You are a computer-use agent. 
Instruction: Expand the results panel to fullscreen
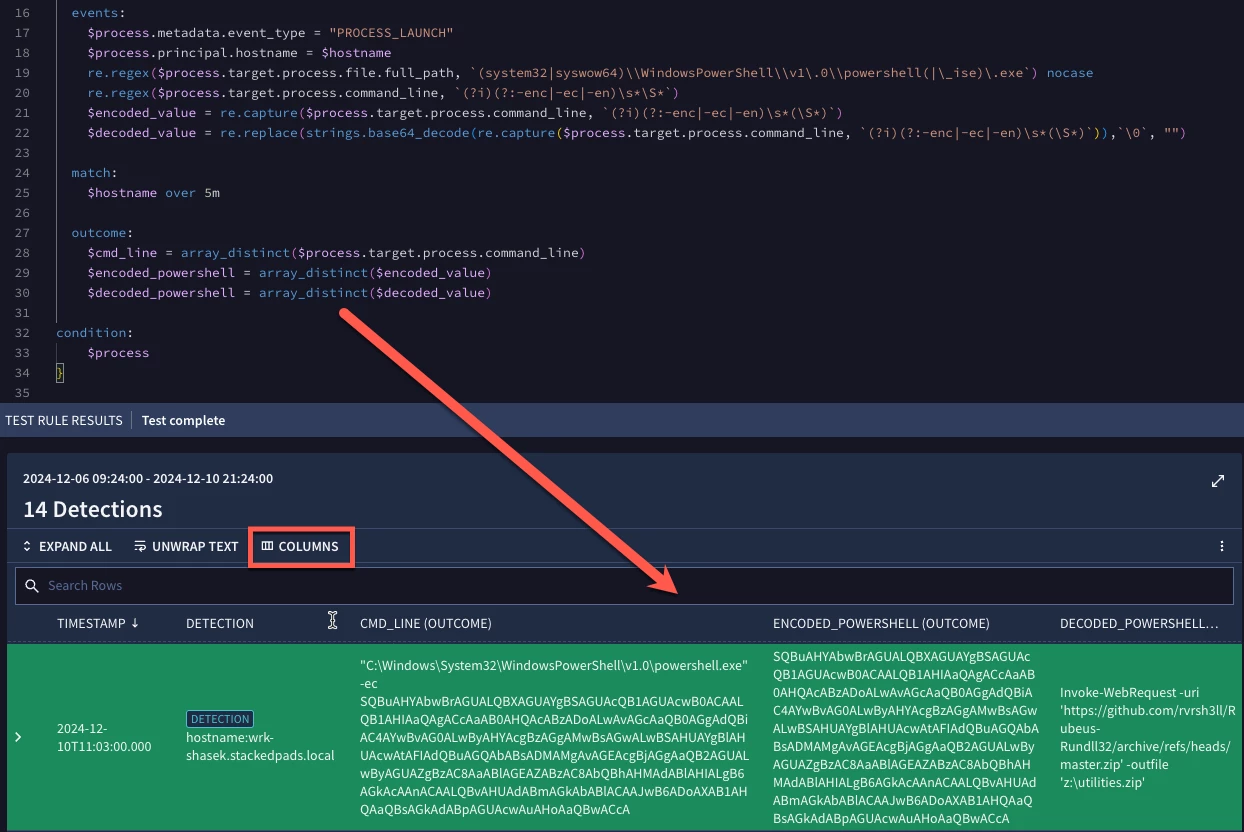pyautogui.click(x=1218, y=481)
